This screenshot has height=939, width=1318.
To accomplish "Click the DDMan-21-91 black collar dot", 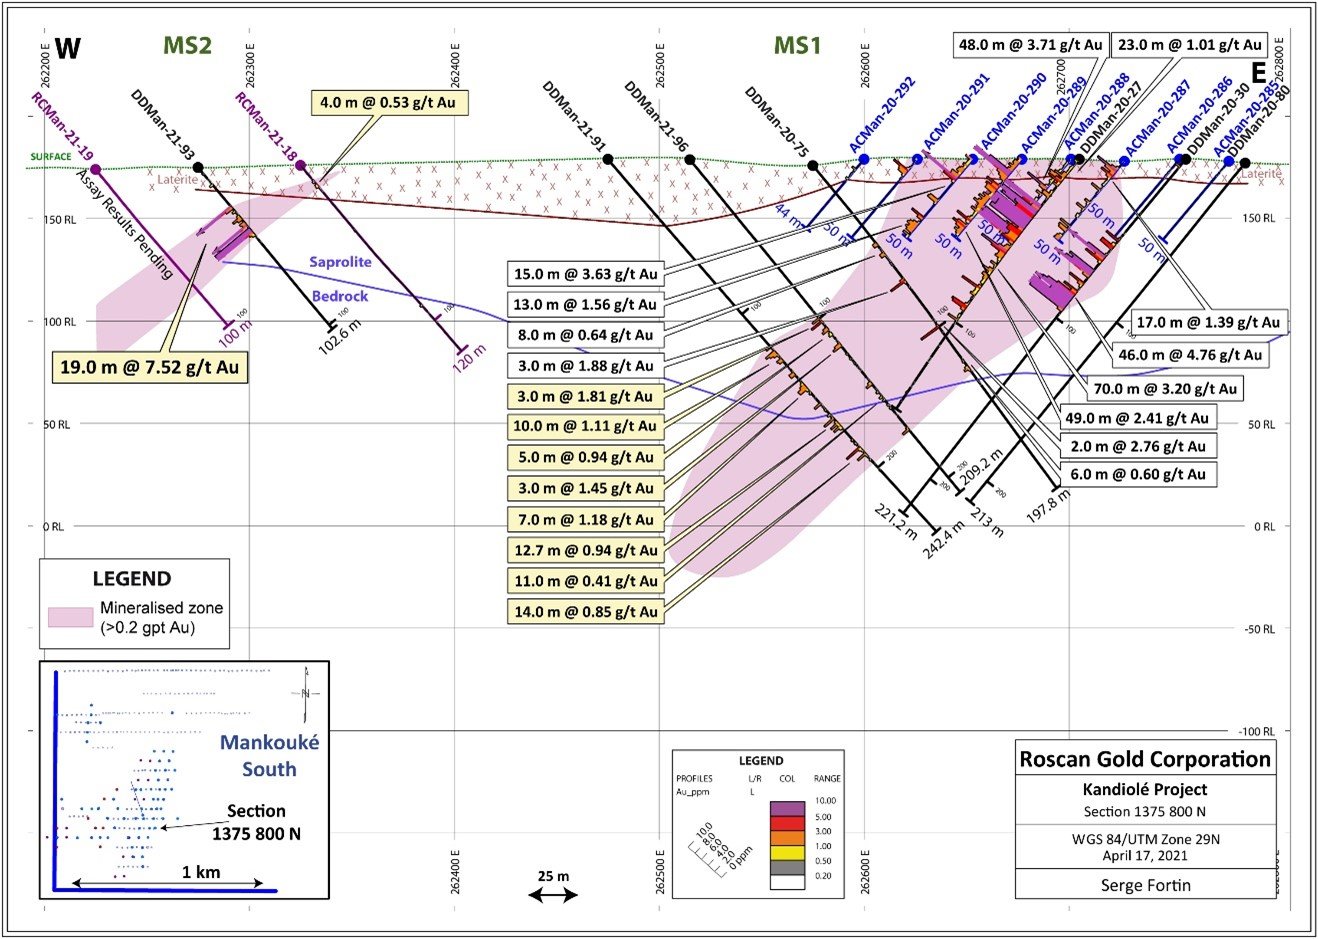I will tap(608, 159).
